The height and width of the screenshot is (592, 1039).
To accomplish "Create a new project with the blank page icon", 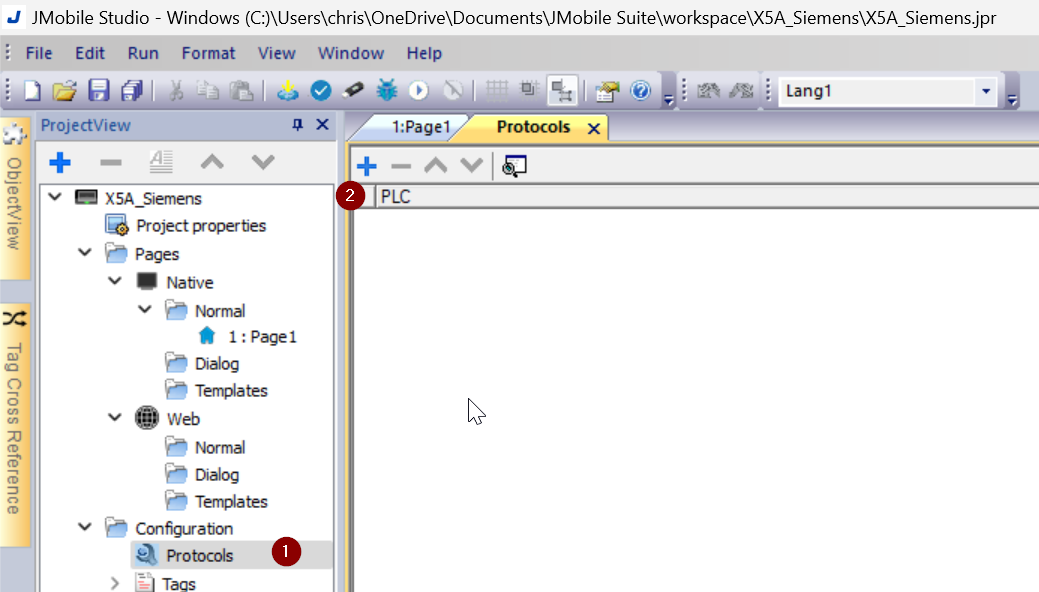I will point(32,90).
